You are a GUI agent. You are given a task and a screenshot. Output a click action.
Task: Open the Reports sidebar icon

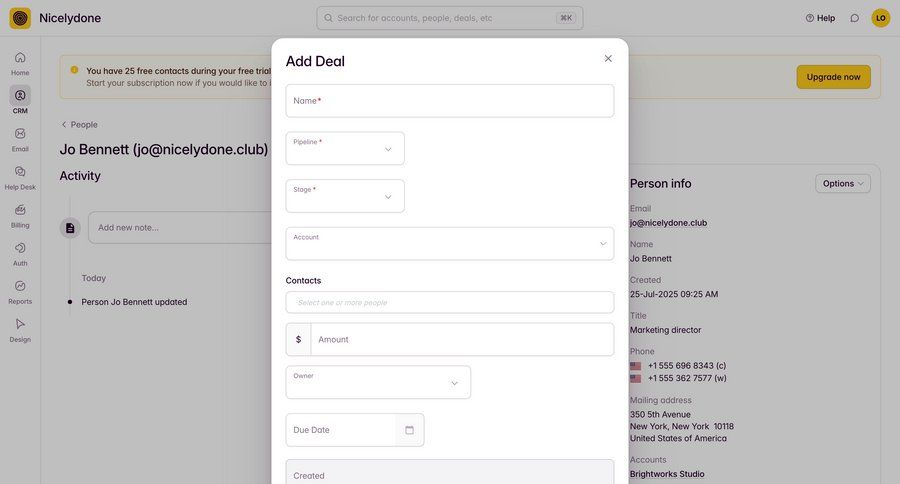click(20, 286)
